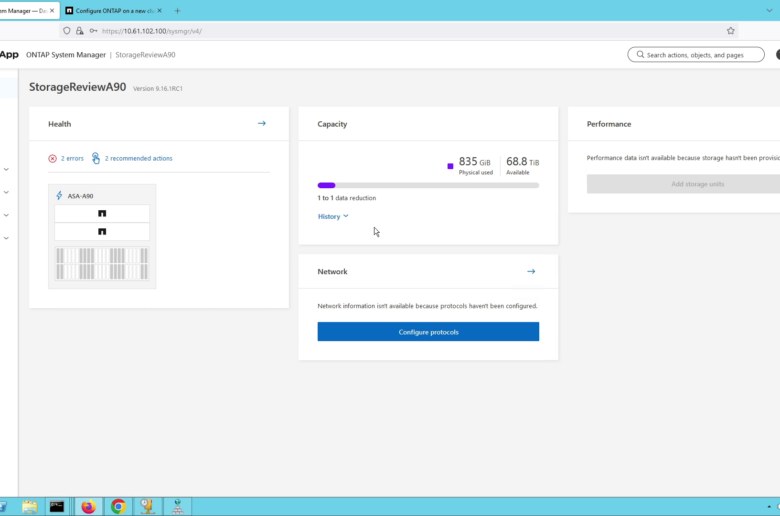Click the Version 9.16.1RC1 text

click(158, 89)
